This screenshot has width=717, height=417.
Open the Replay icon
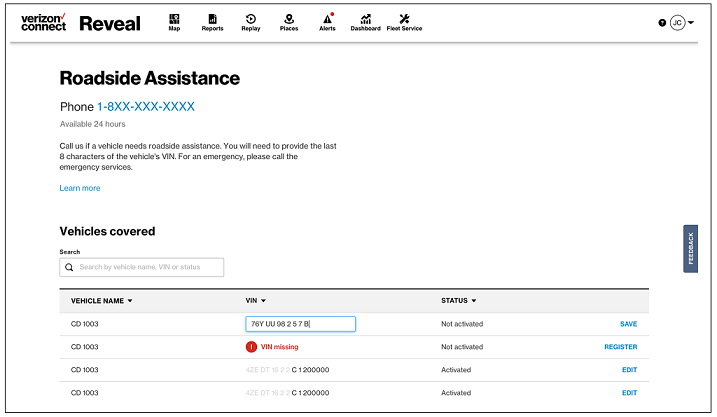tap(251, 21)
